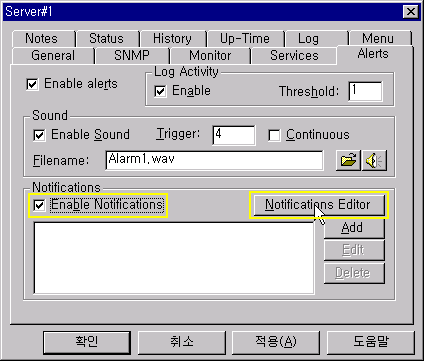Browse for sound file with folder icon
This screenshot has width=424, height=361.
click(x=348, y=161)
